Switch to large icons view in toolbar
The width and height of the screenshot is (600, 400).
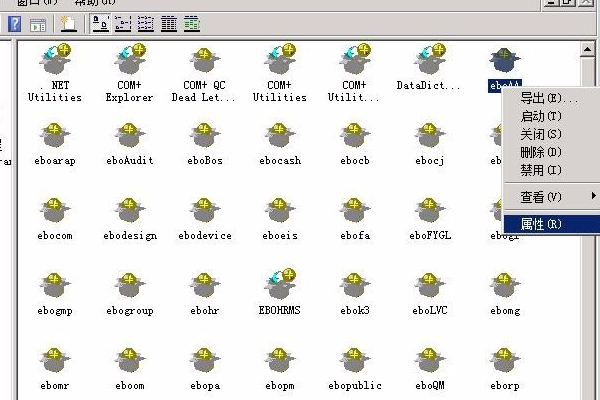point(101,22)
